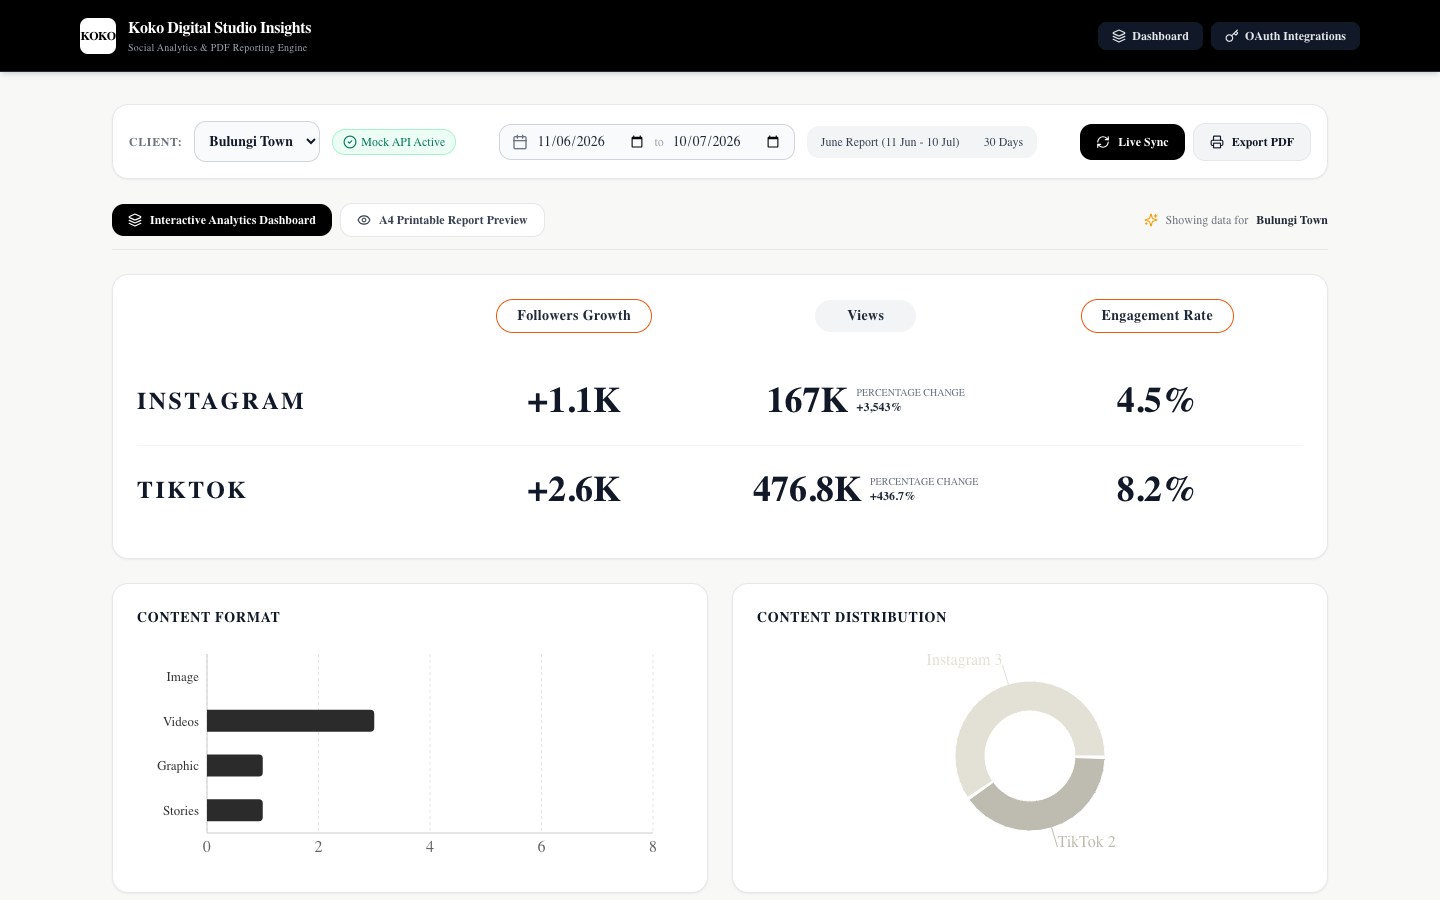Click the INSTAGRAM row label
The height and width of the screenshot is (900, 1440).
(x=221, y=401)
